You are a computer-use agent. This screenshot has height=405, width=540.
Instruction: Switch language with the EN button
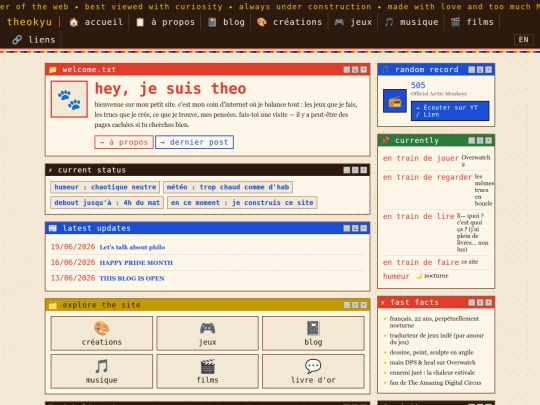523,40
